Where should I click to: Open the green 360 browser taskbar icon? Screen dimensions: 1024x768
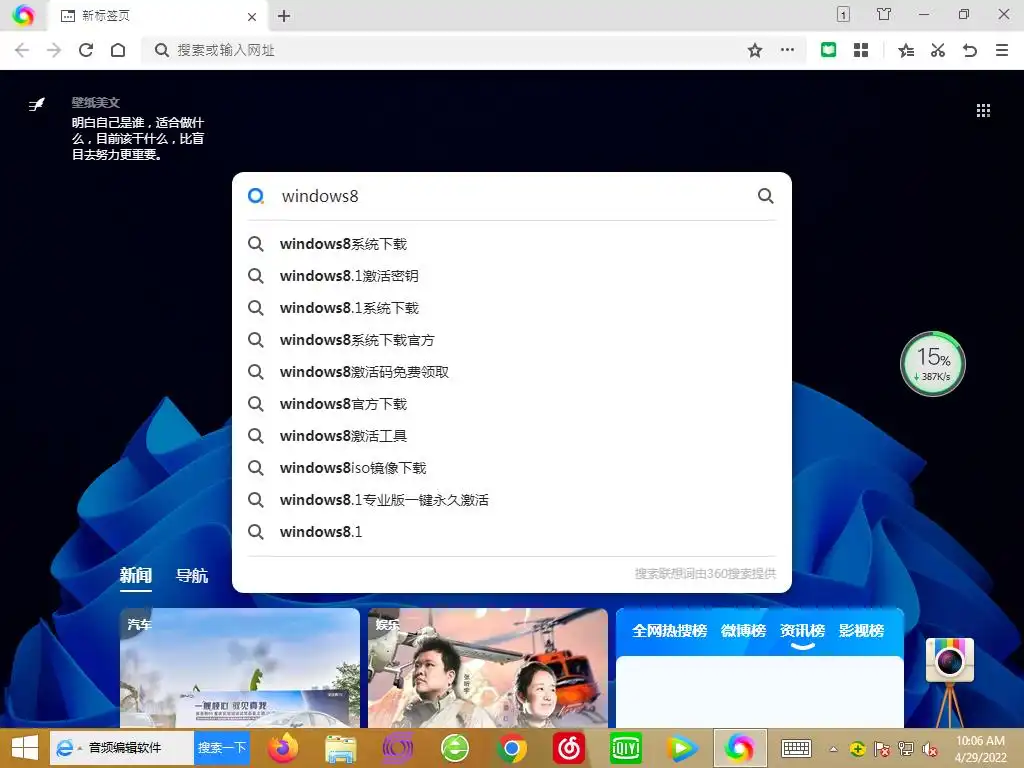click(455, 748)
